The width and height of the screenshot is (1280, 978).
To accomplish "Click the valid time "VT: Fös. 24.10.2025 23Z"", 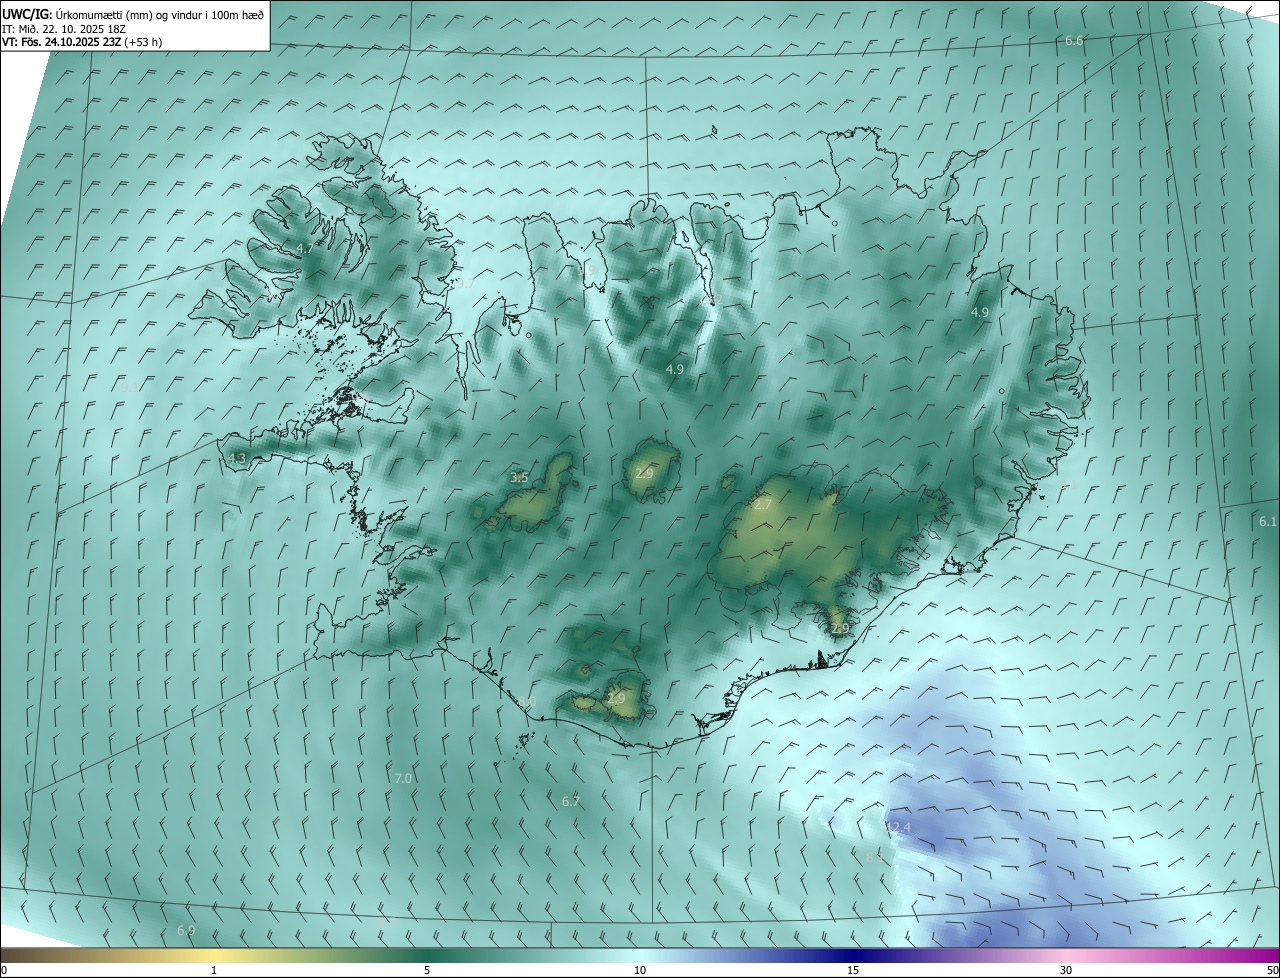I will coord(62,42).
